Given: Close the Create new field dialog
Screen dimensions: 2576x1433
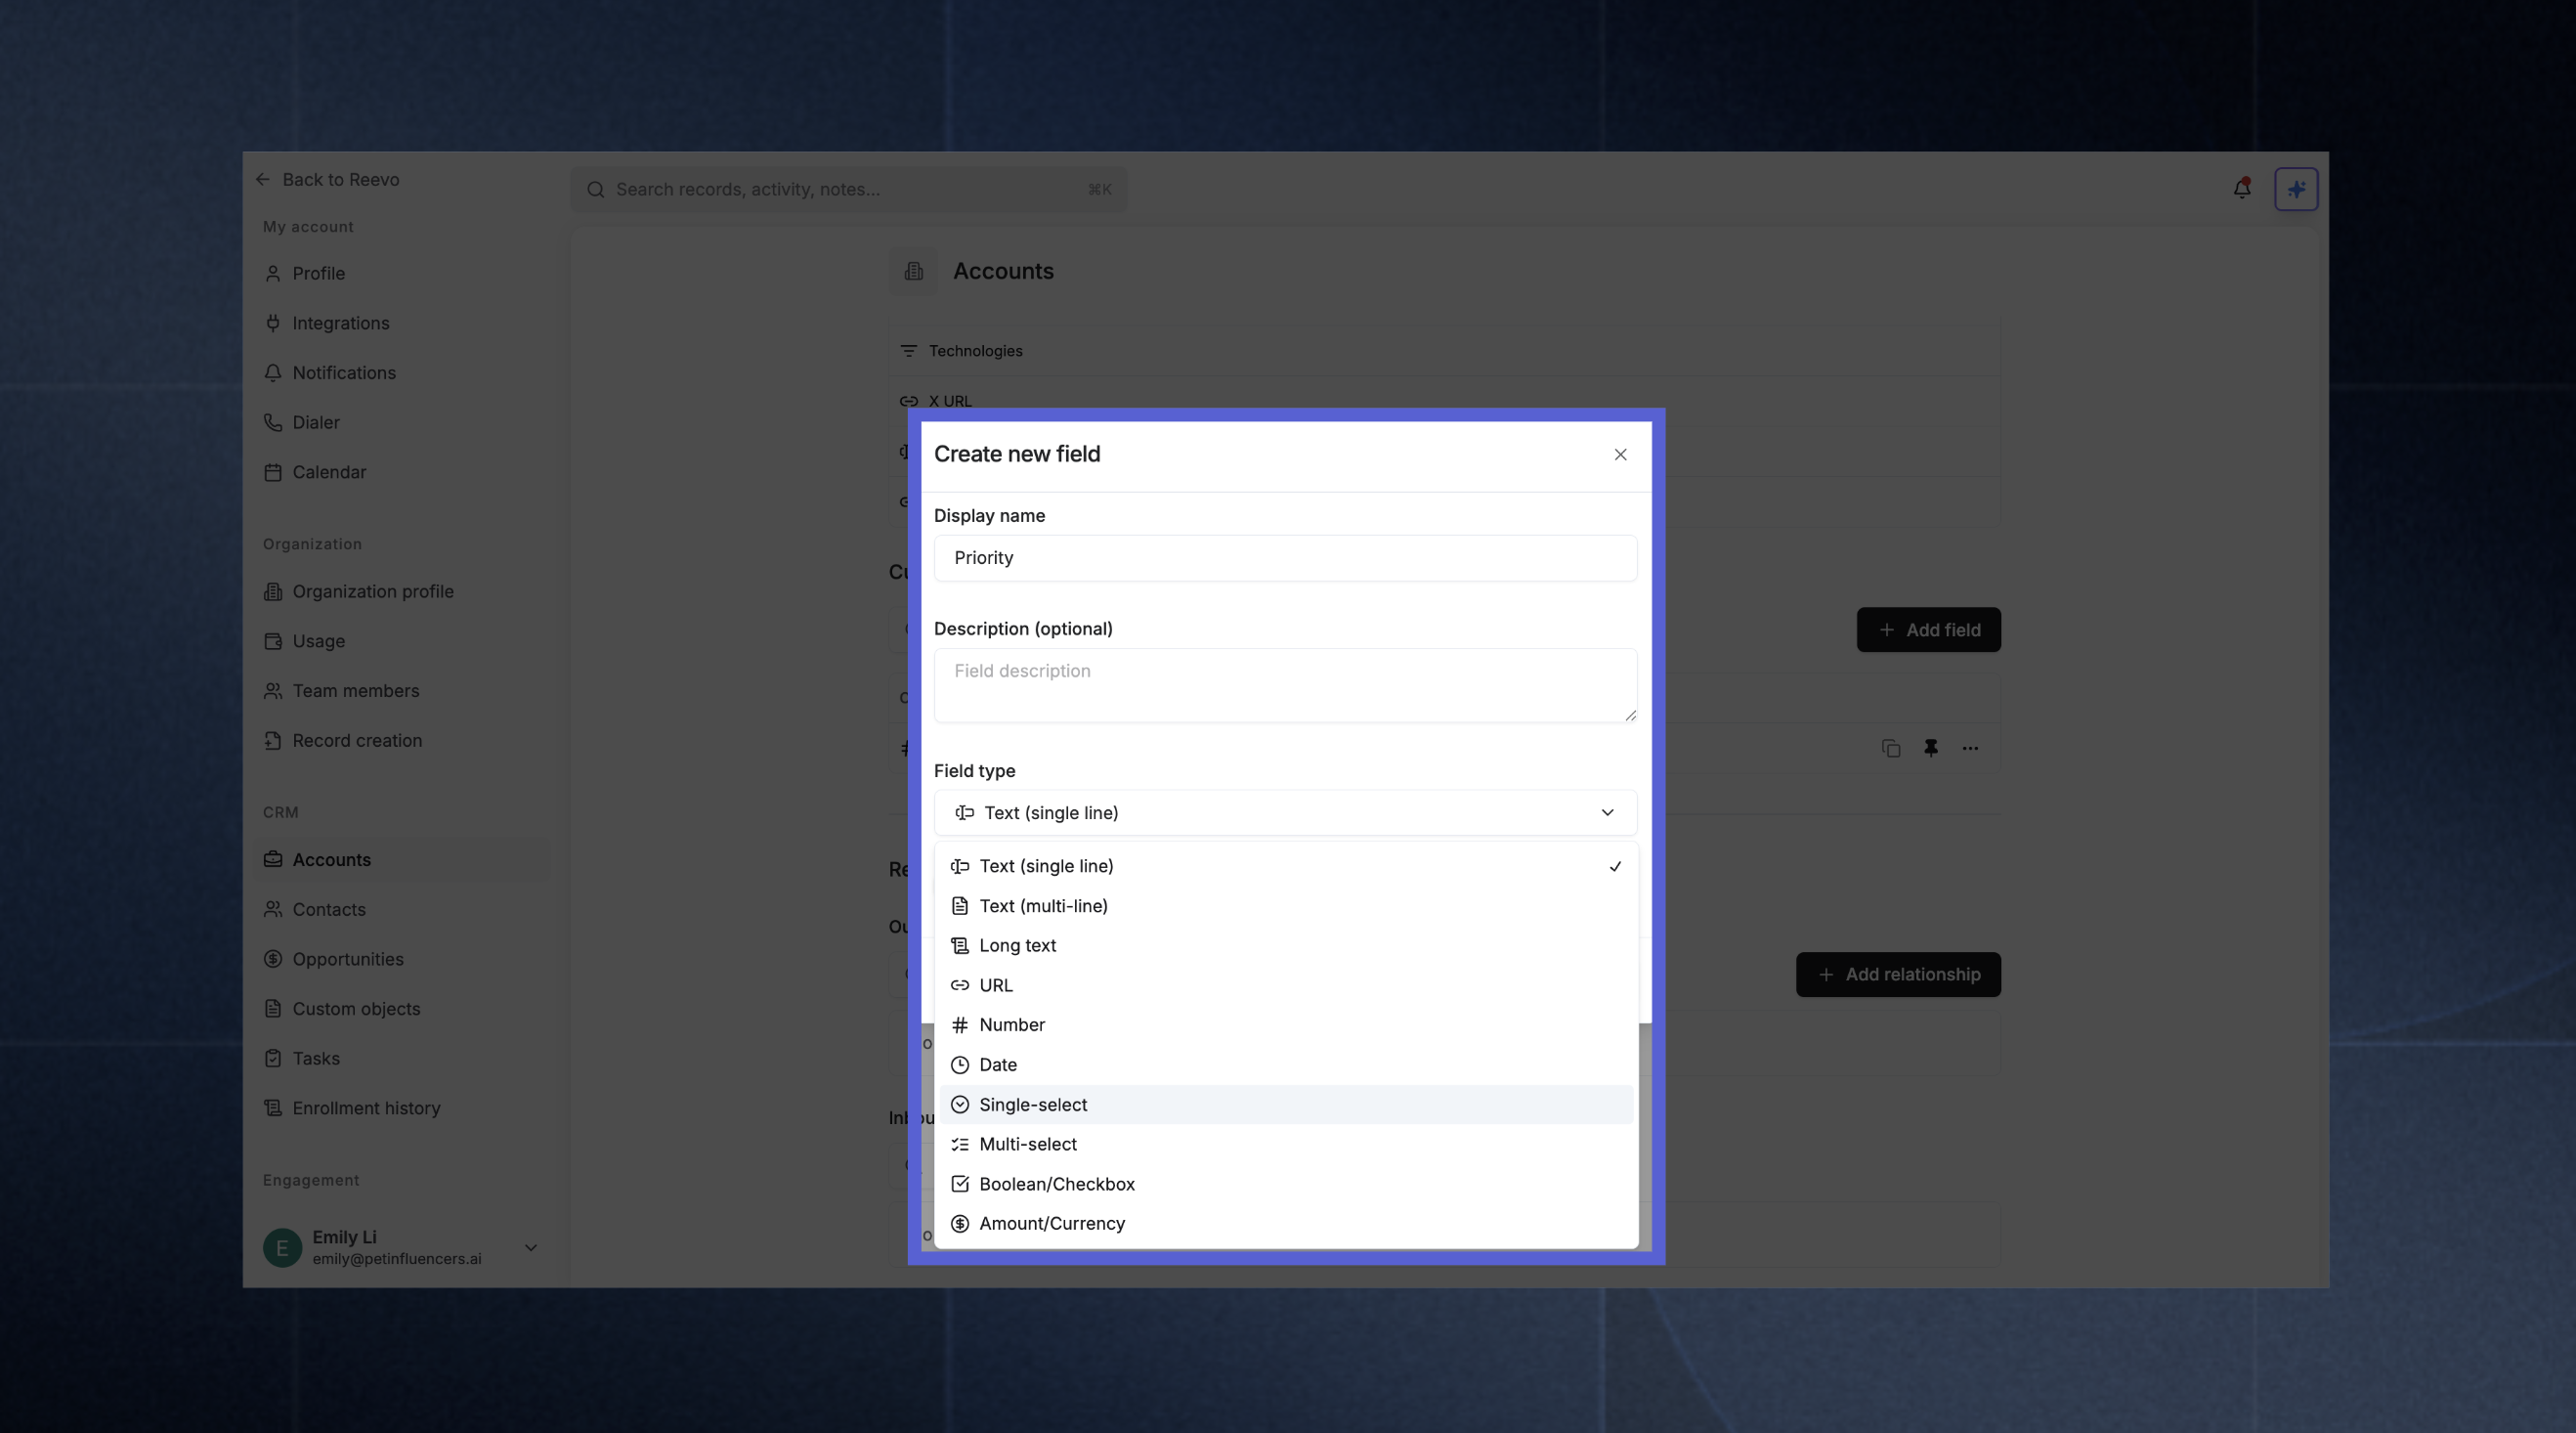Looking at the screenshot, I should point(1620,454).
